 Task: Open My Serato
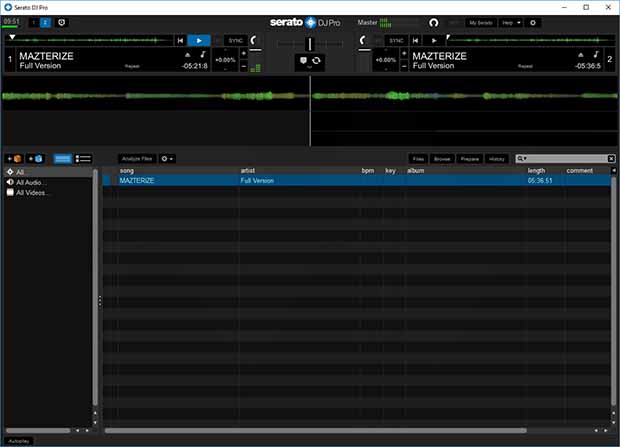pos(481,23)
